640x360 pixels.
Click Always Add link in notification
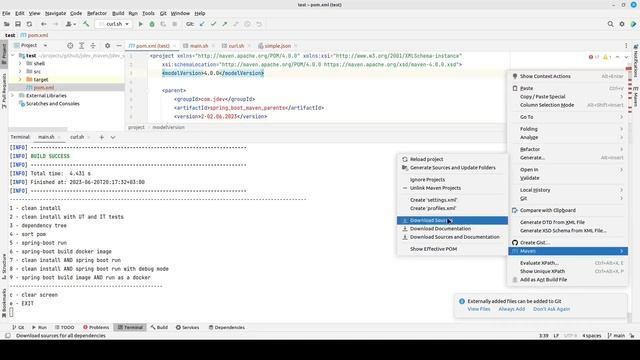point(511,309)
